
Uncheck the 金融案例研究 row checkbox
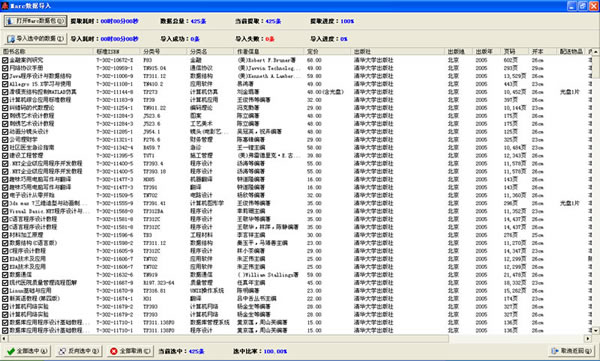point(5,60)
